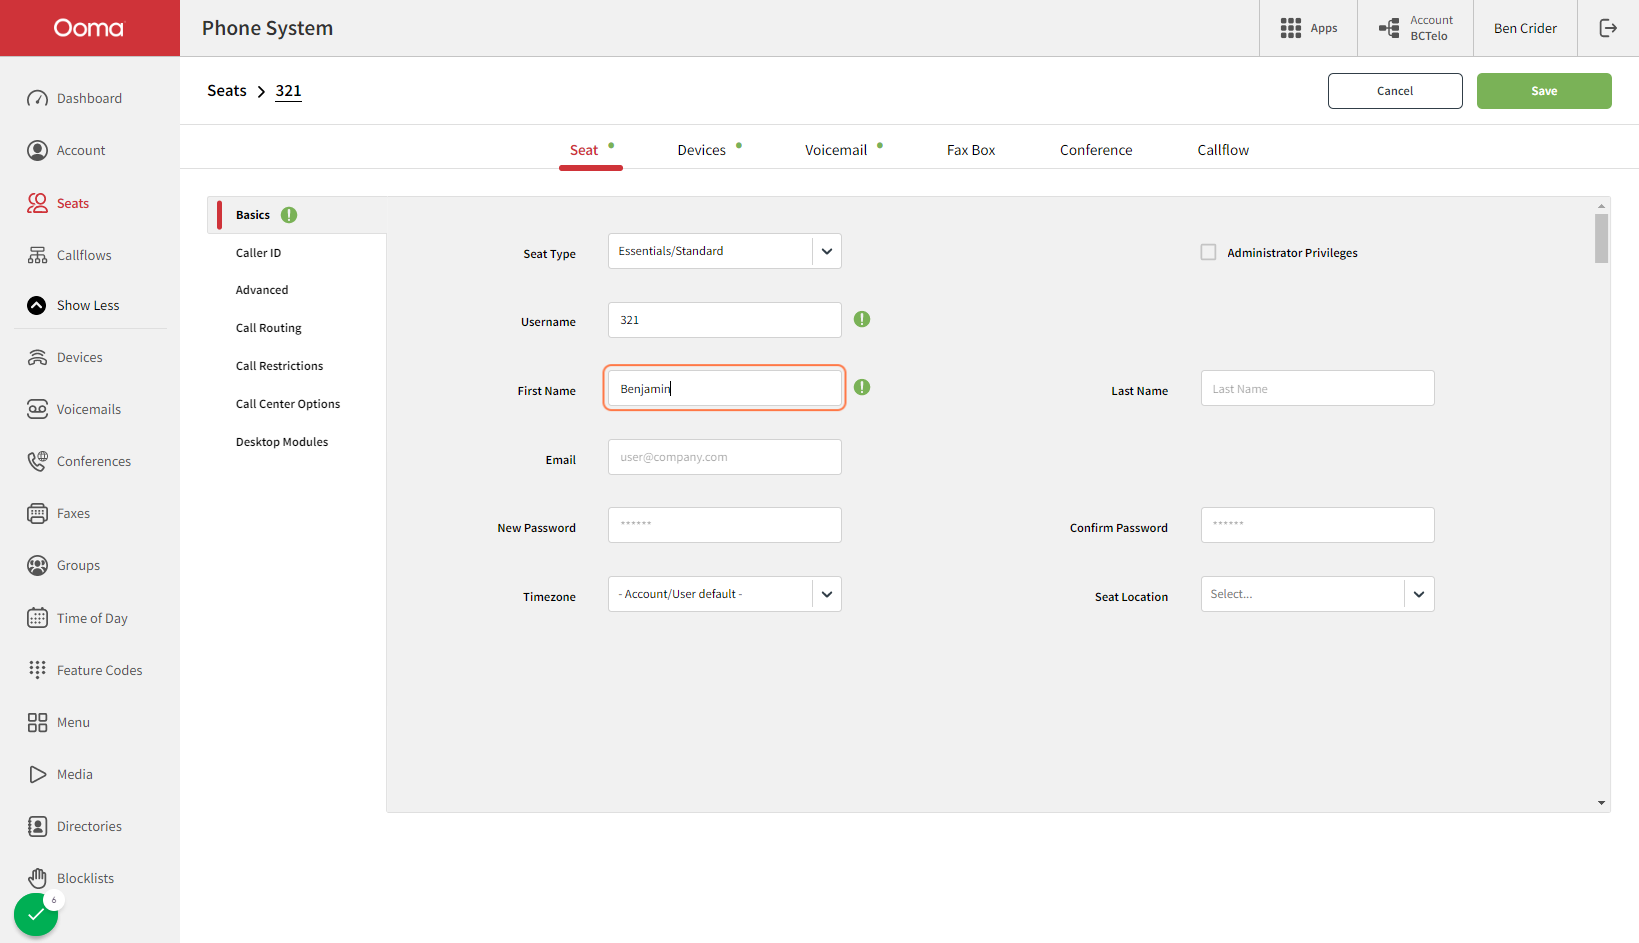Click into the Last Name field
Image resolution: width=1639 pixels, height=943 pixels.
tap(1317, 389)
